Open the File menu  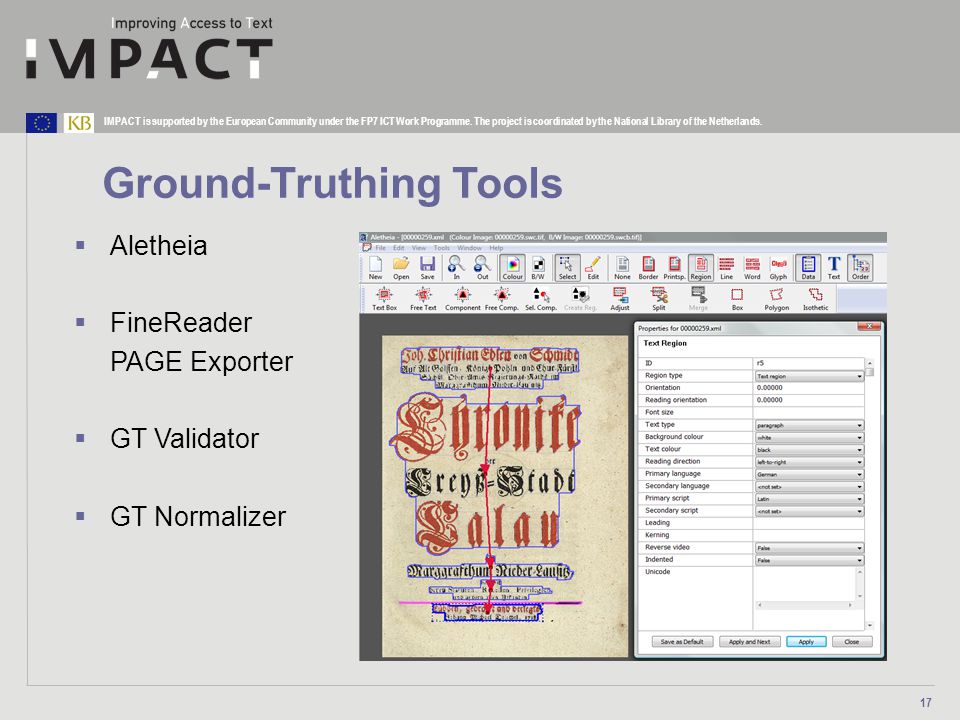pos(380,248)
